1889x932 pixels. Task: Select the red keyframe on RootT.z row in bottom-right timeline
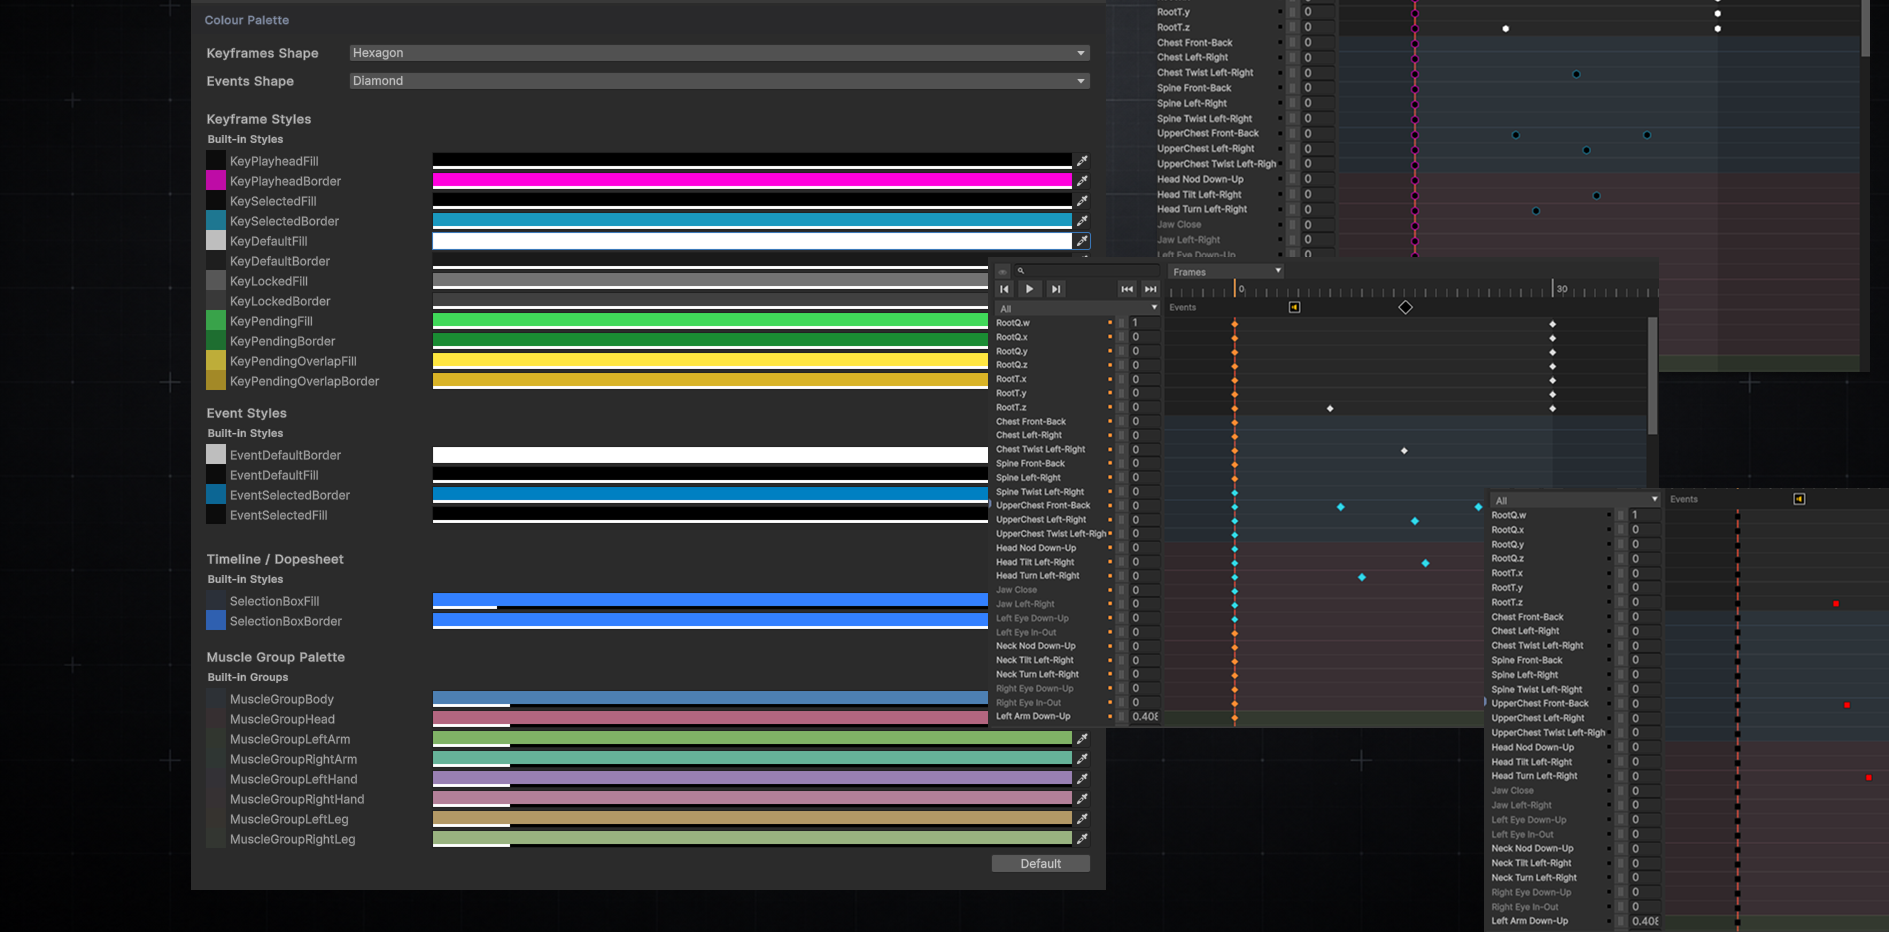(1836, 604)
